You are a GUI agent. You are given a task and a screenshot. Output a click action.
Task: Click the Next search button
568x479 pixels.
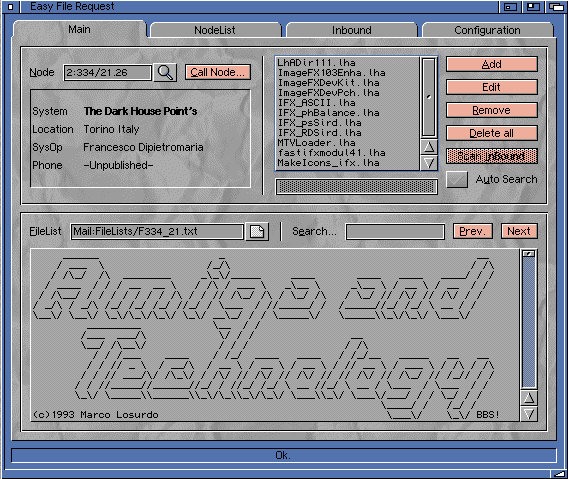(519, 231)
